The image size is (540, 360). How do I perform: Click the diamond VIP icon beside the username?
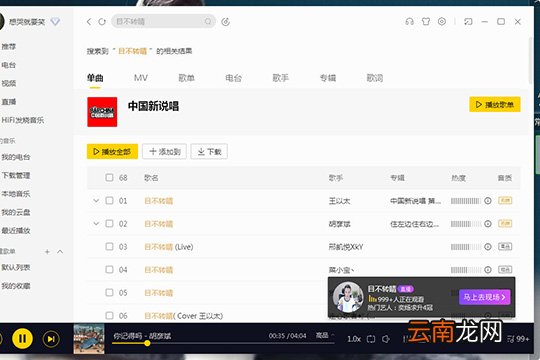[55, 22]
